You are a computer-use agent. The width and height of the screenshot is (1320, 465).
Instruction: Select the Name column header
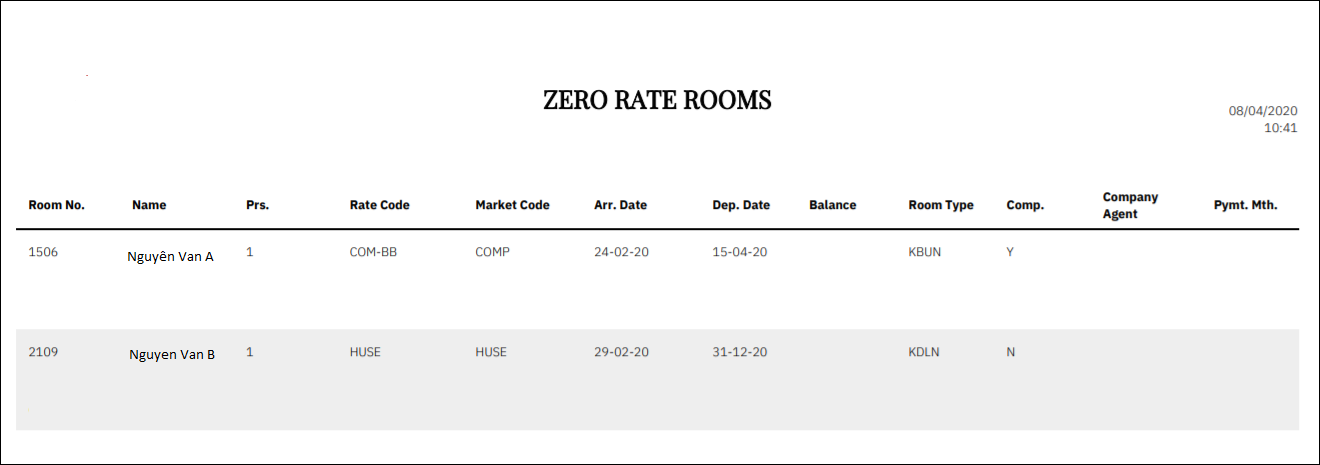pos(149,205)
